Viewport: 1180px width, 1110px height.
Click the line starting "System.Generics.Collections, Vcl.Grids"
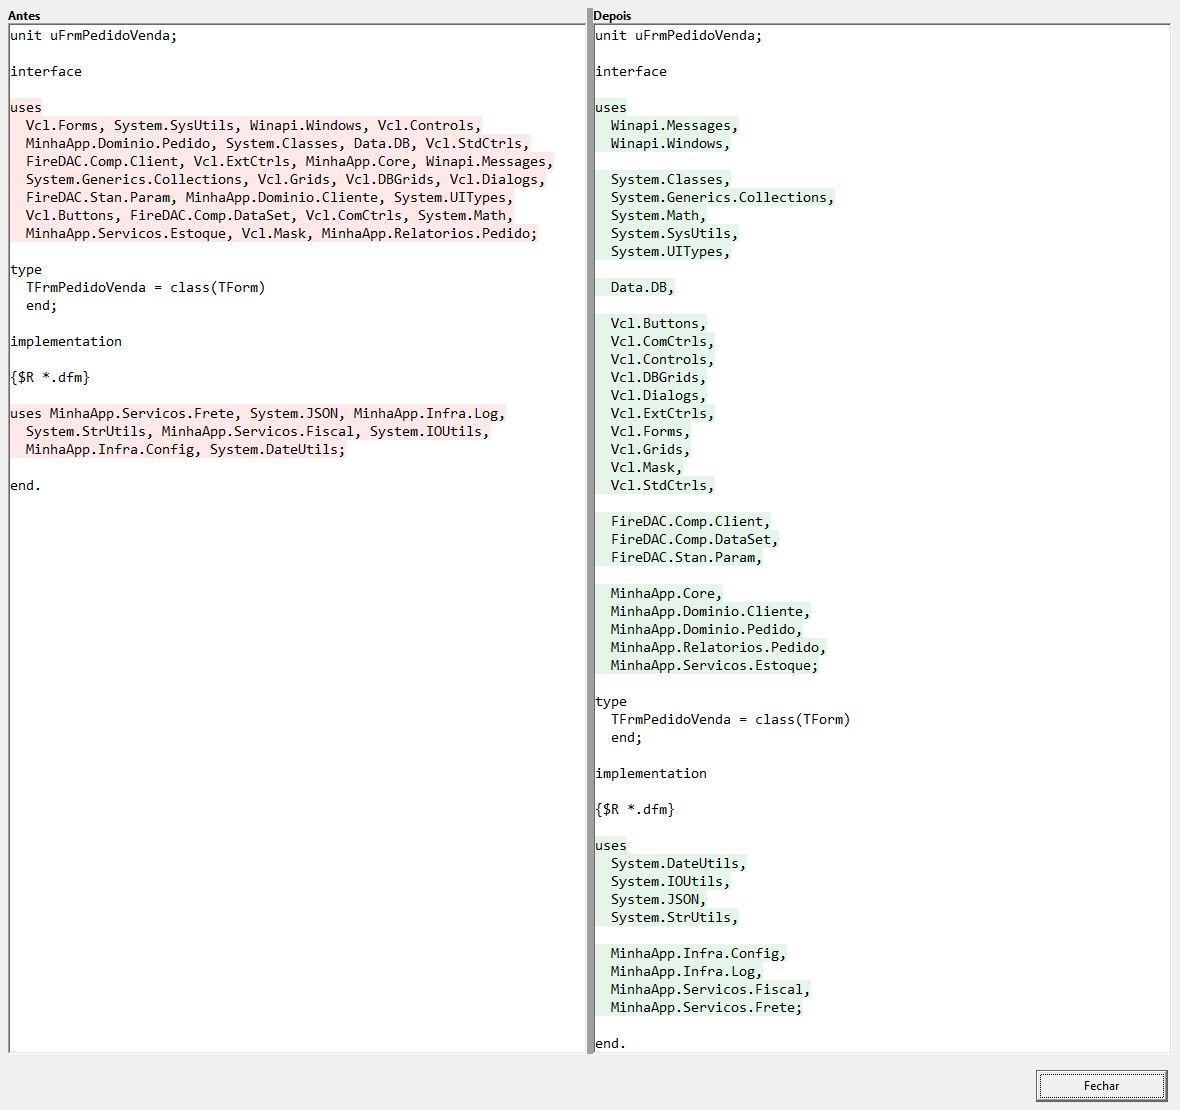pyautogui.click(x=285, y=180)
